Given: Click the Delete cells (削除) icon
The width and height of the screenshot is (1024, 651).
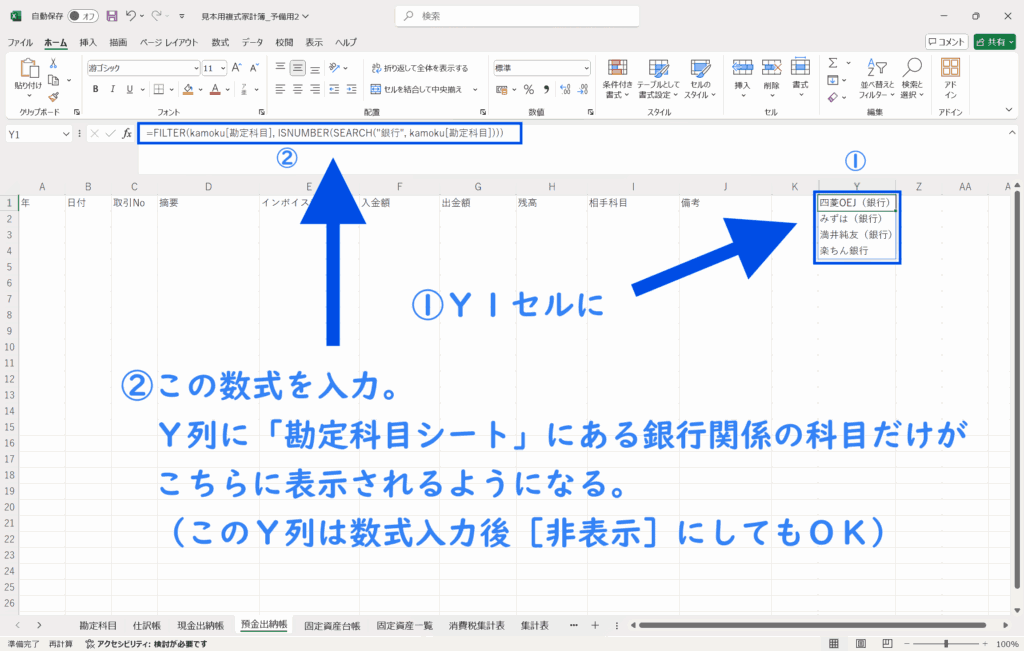Looking at the screenshot, I should coord(771,67).
